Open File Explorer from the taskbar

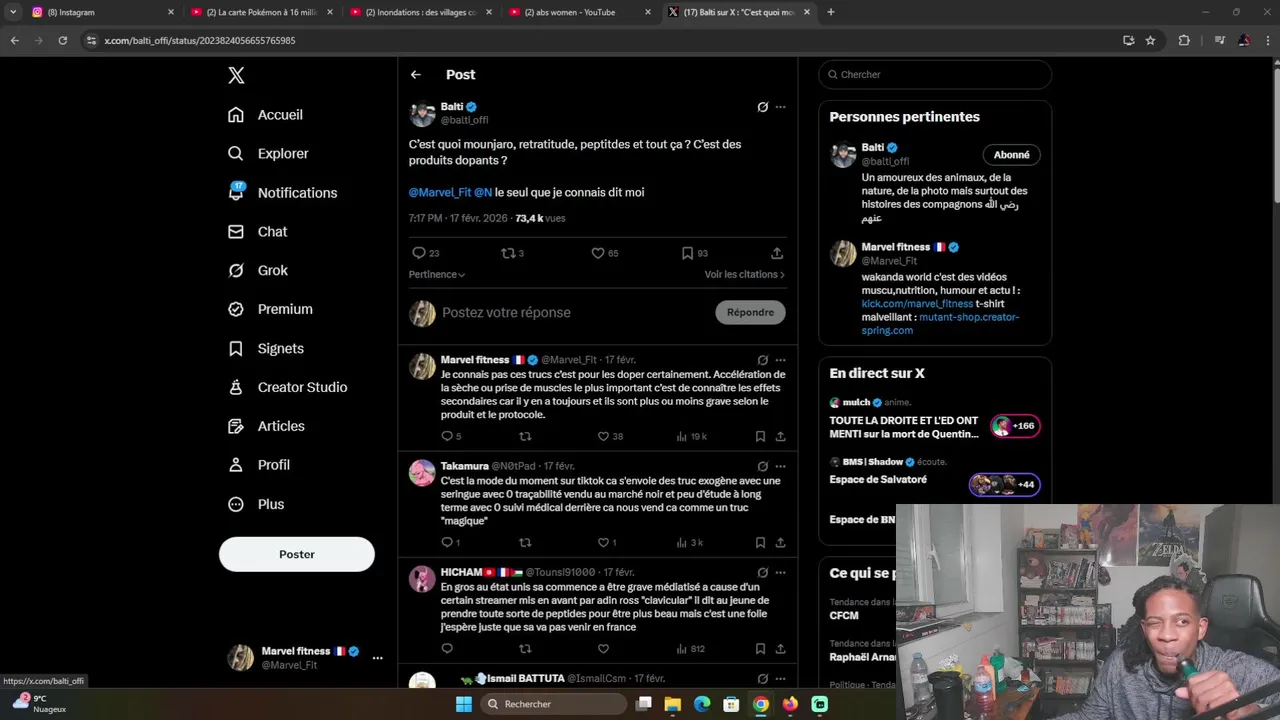click(x=673, y=704)
